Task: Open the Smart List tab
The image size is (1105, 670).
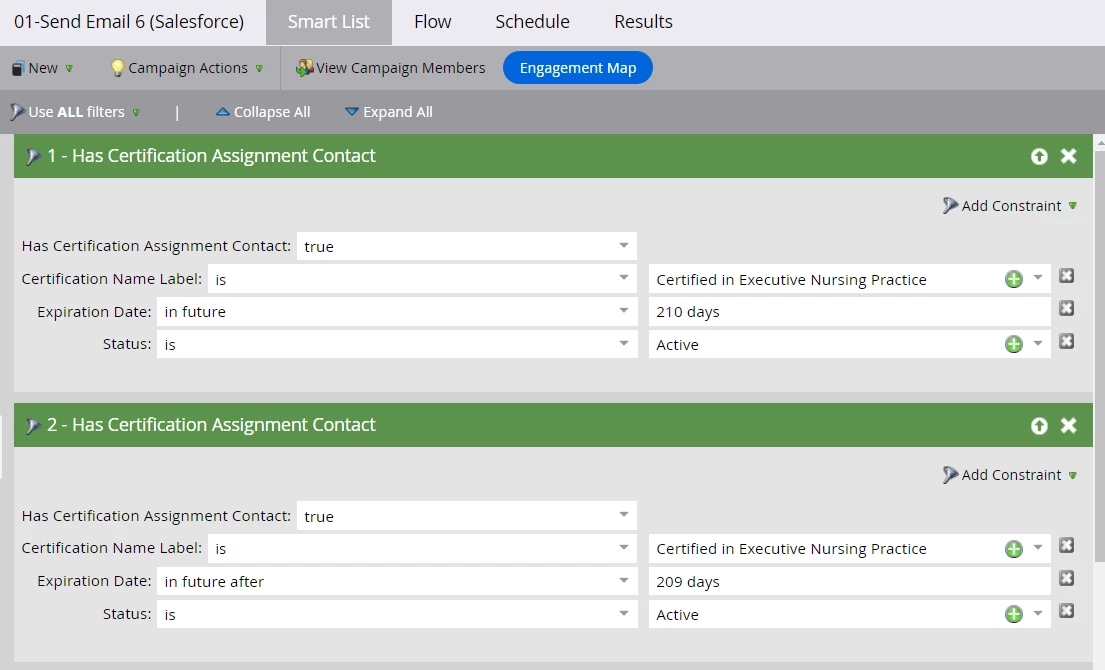Action: [x=328, y=22]
